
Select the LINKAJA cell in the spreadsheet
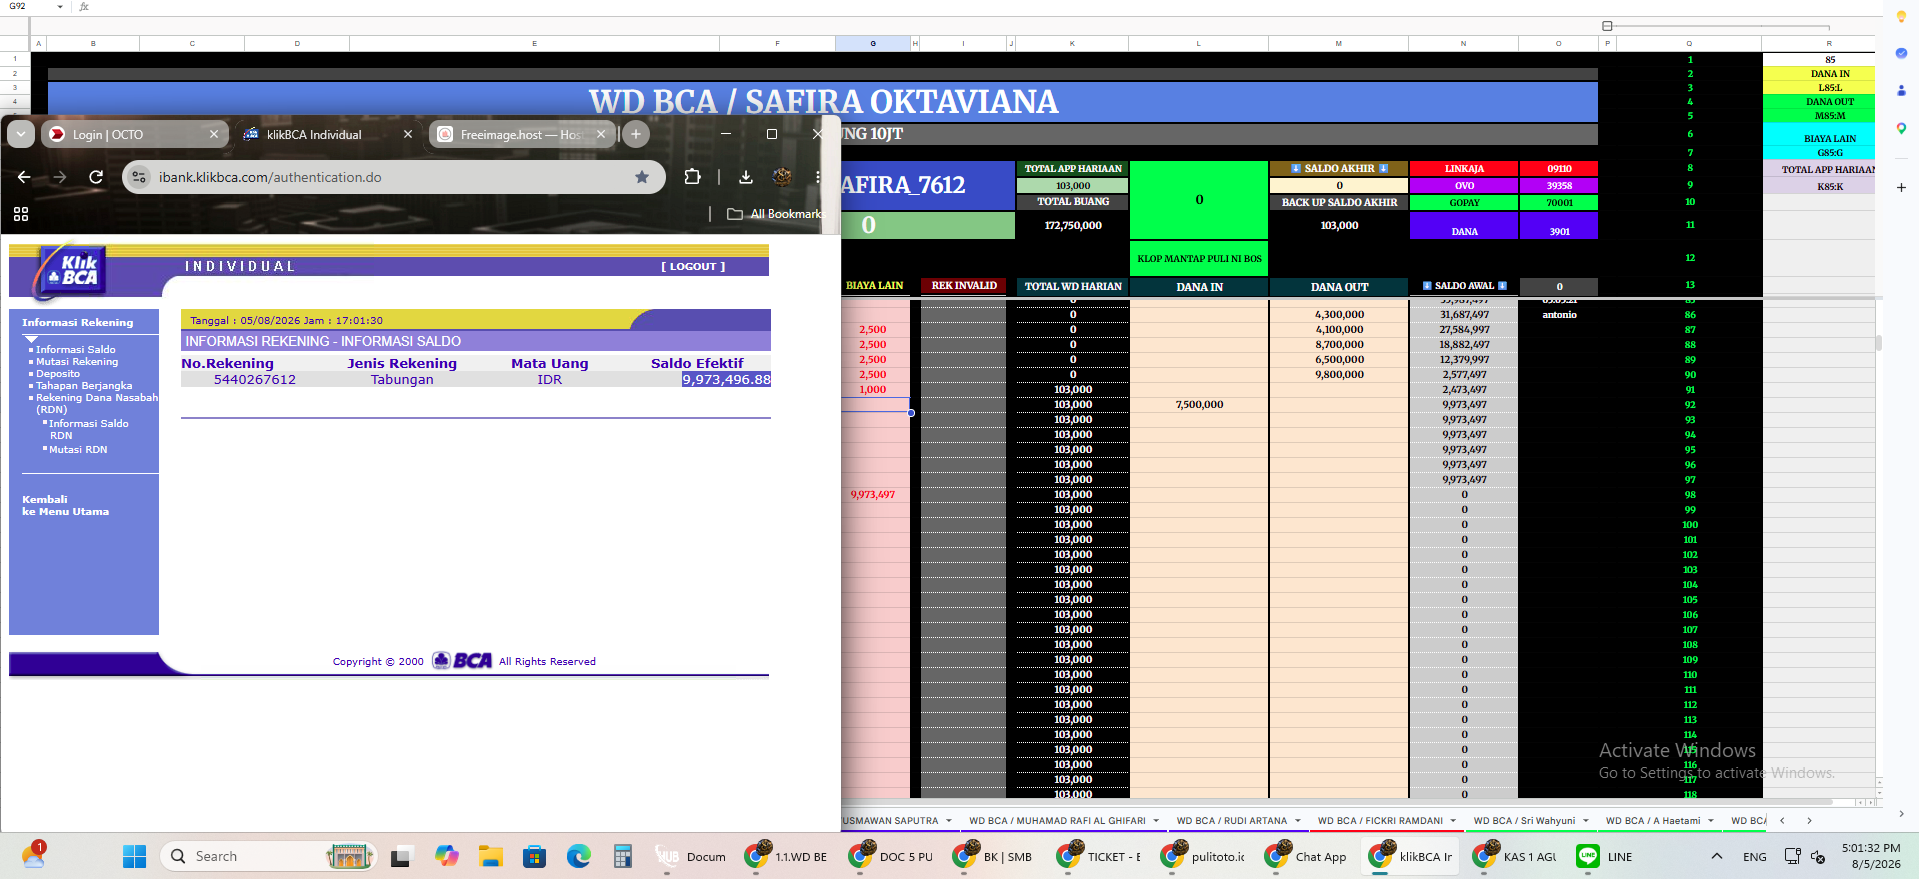[1464, 169]
